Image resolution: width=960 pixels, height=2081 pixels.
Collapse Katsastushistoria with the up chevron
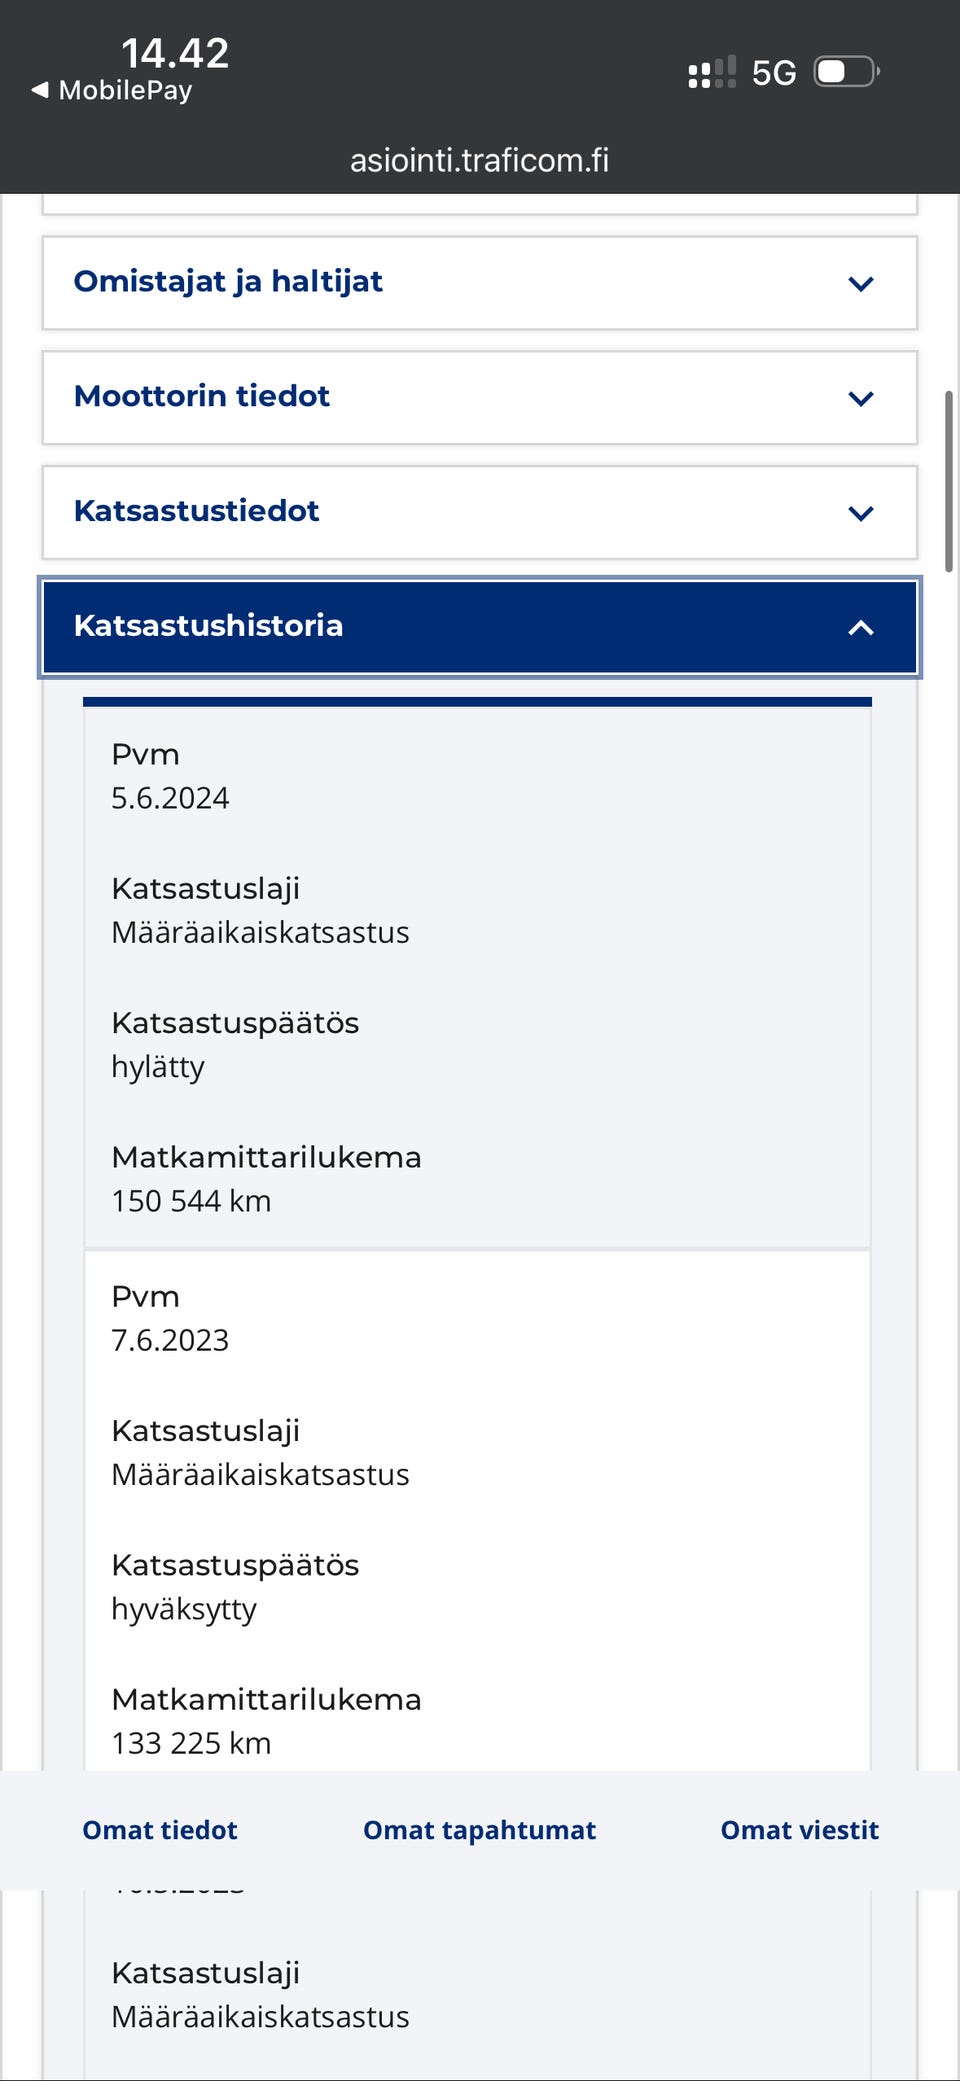[860, 628]
